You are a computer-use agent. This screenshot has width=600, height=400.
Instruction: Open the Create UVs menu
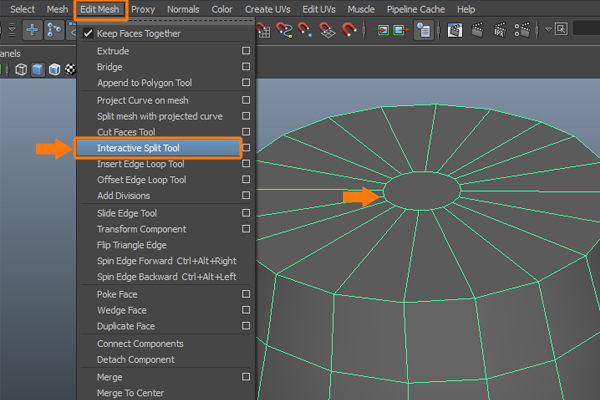[x=270, y=9]
